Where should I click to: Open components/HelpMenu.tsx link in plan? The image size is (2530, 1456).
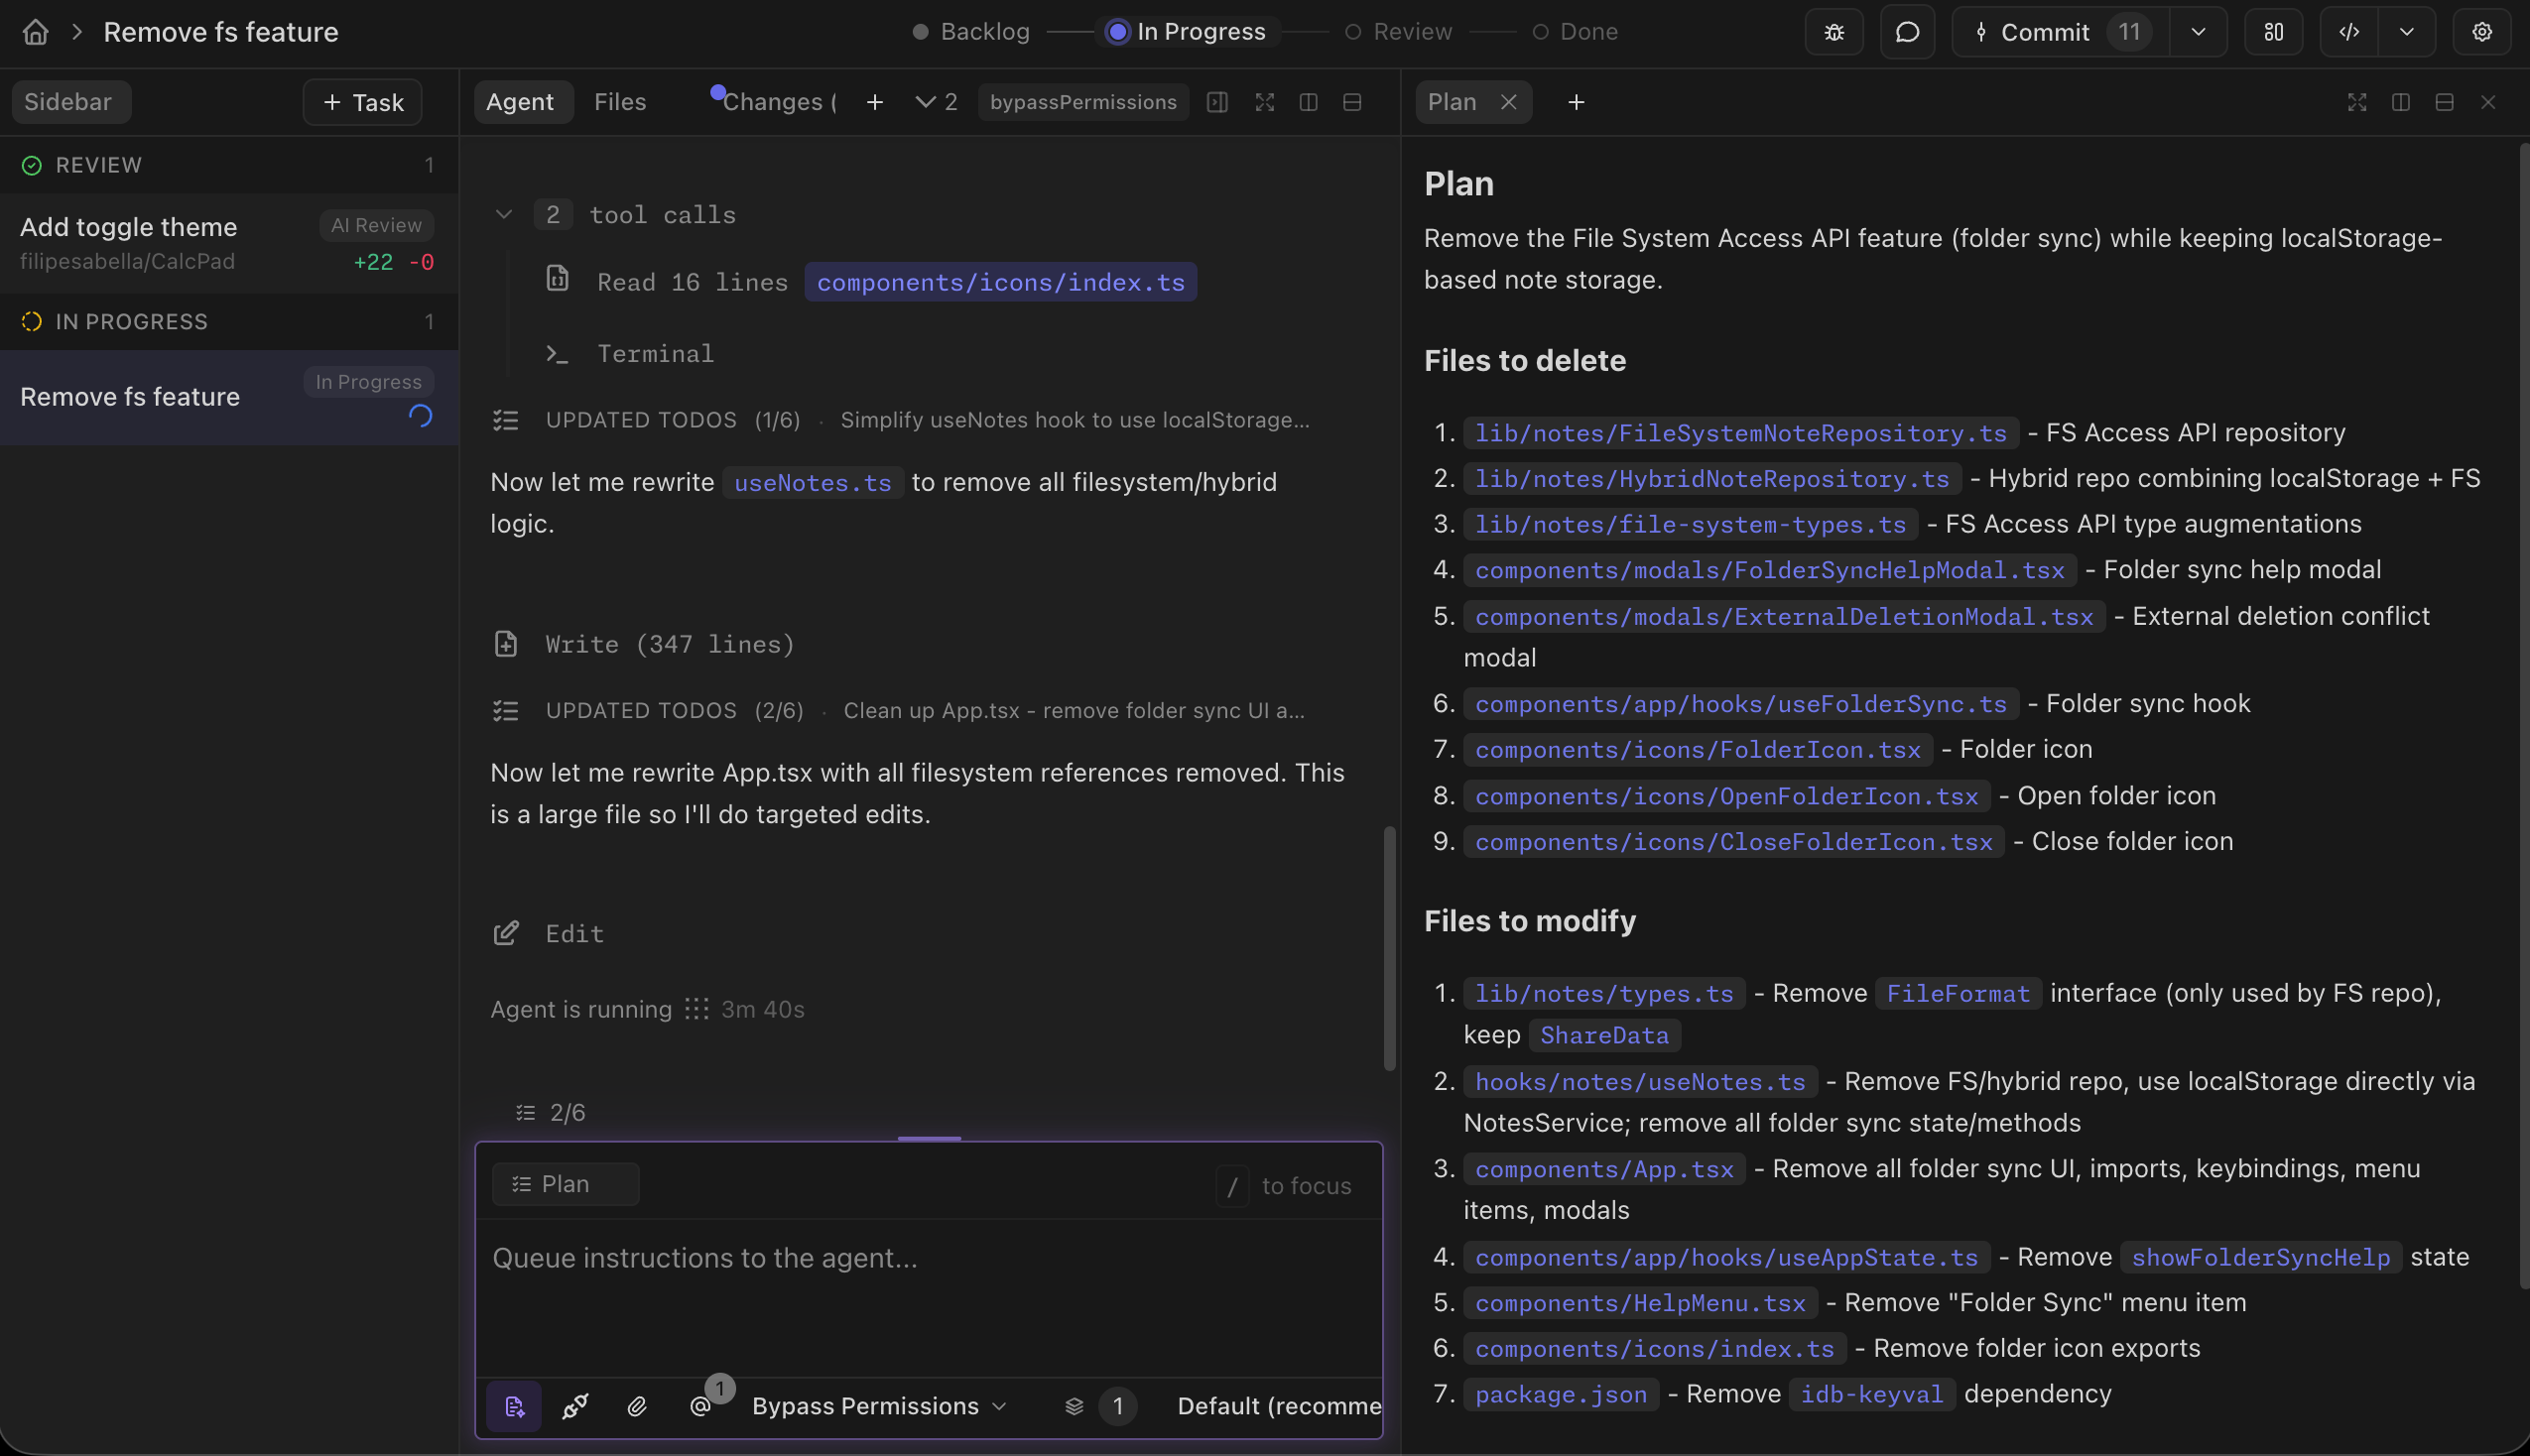point(1640,1303)
